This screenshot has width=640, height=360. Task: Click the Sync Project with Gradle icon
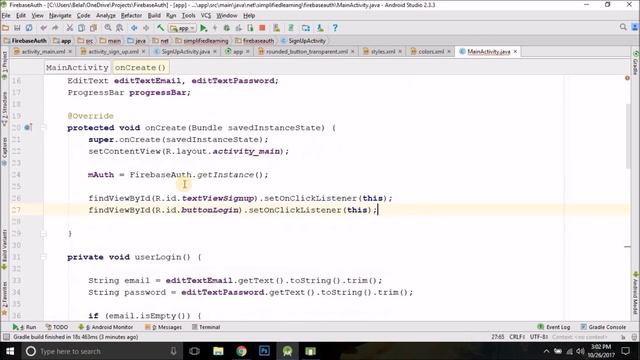(291, 28)
